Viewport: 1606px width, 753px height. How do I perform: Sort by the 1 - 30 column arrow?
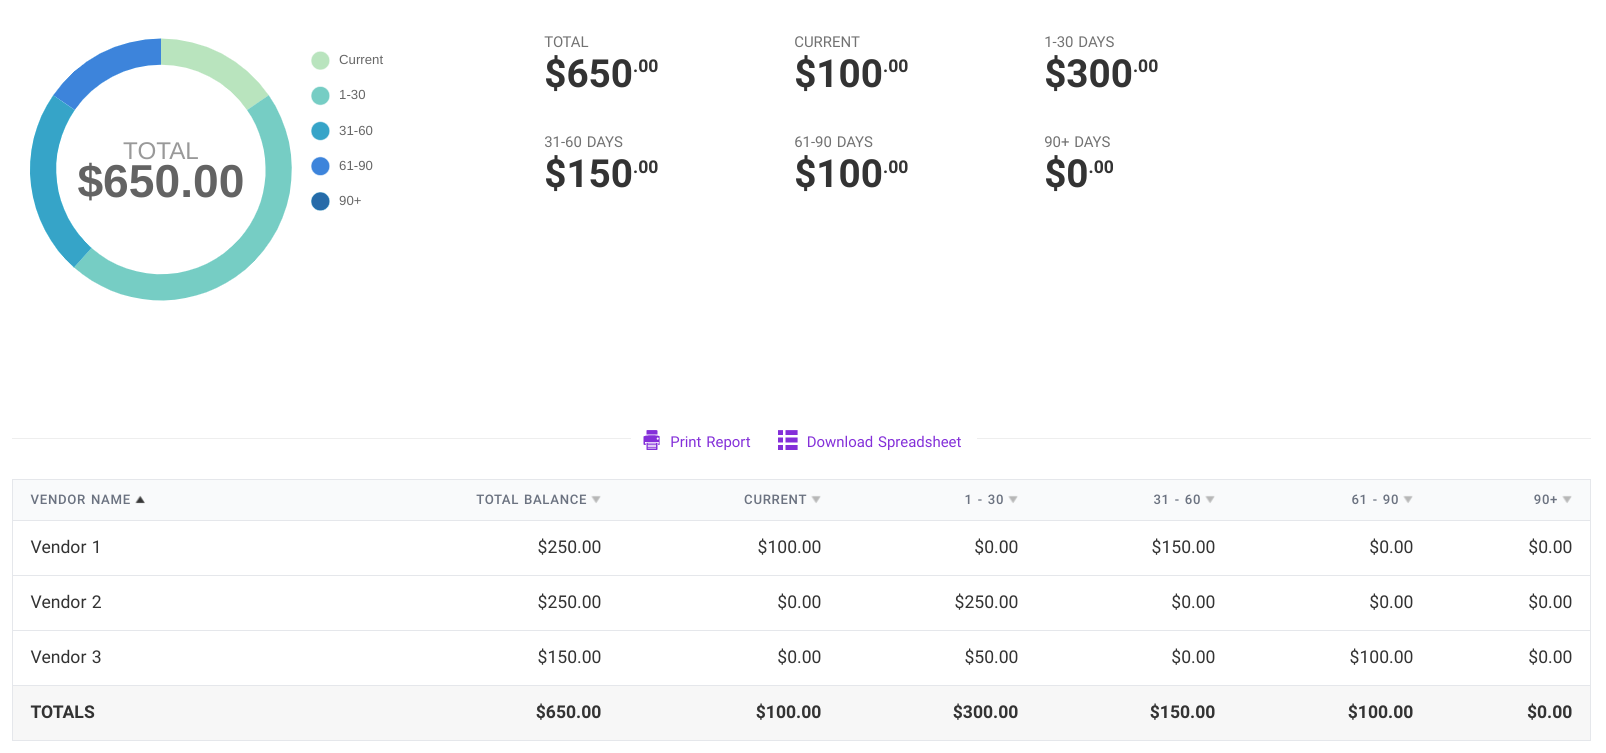coord(1013,500)
